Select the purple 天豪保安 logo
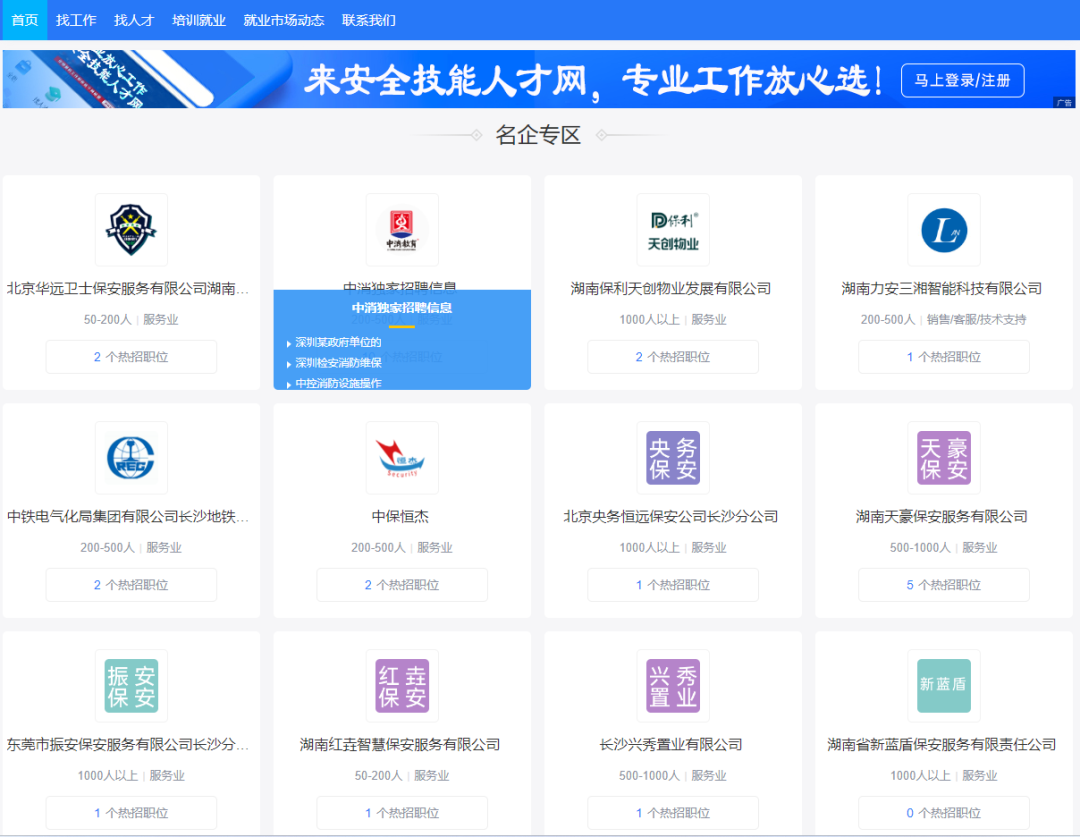This screenshot has height=837, width=1080. [944, 458]
